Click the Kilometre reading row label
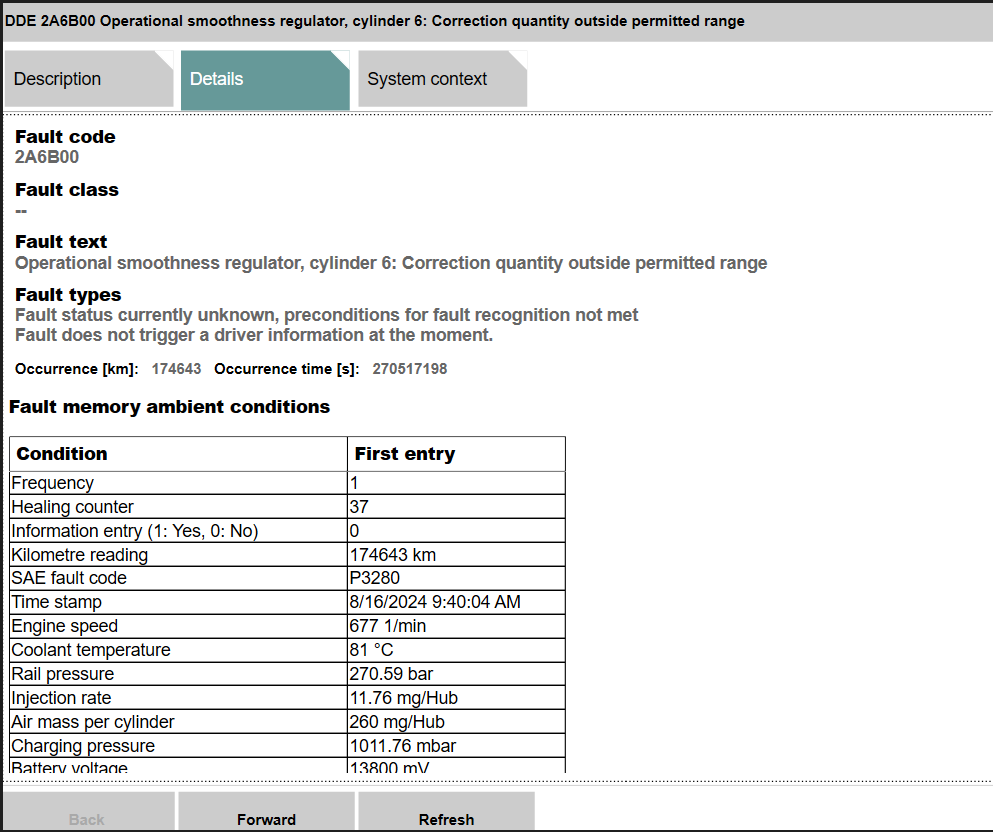 (80, 555)
